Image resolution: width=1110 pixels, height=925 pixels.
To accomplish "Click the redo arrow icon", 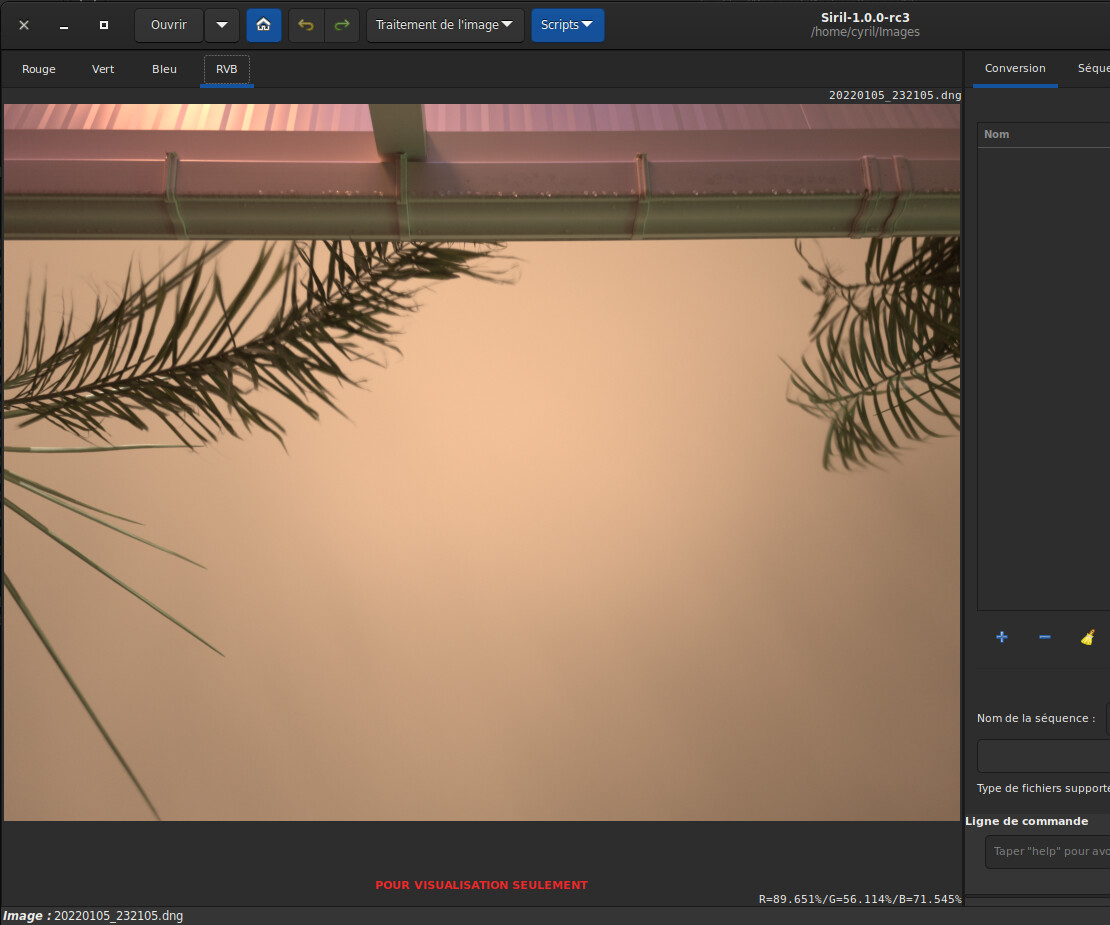I will tap(342, 25).
